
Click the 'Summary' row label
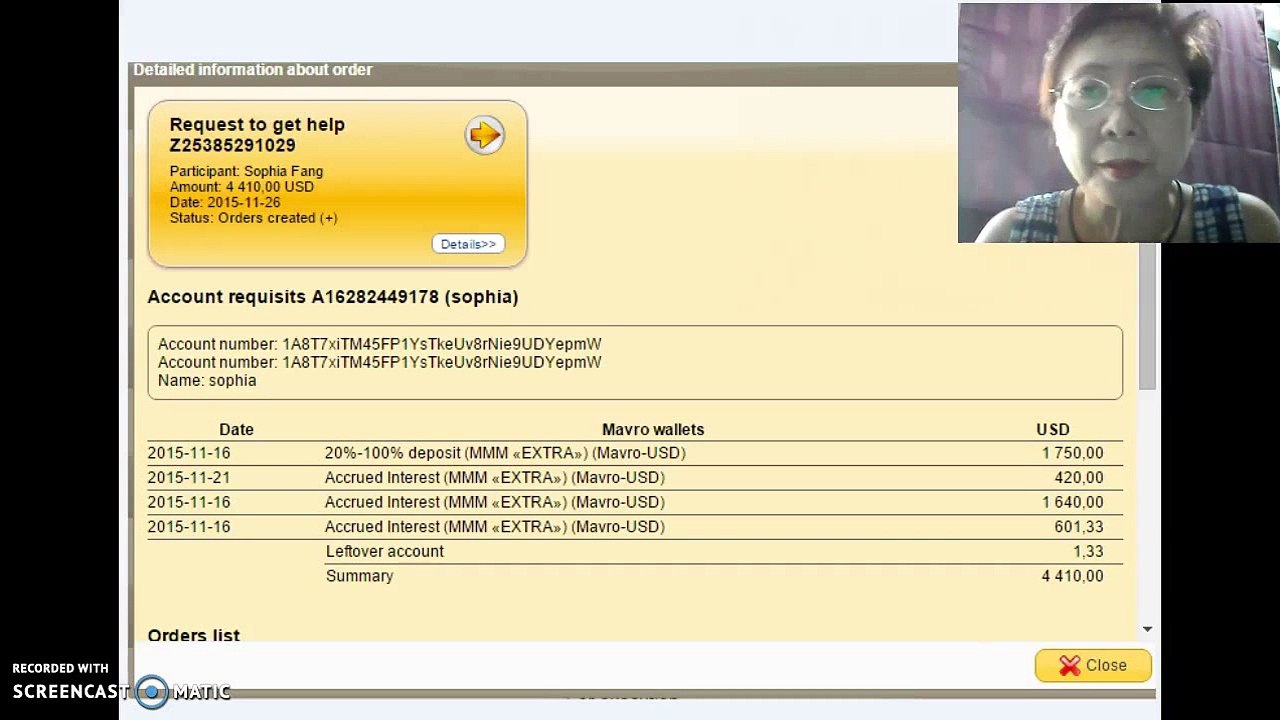(359, 576)
